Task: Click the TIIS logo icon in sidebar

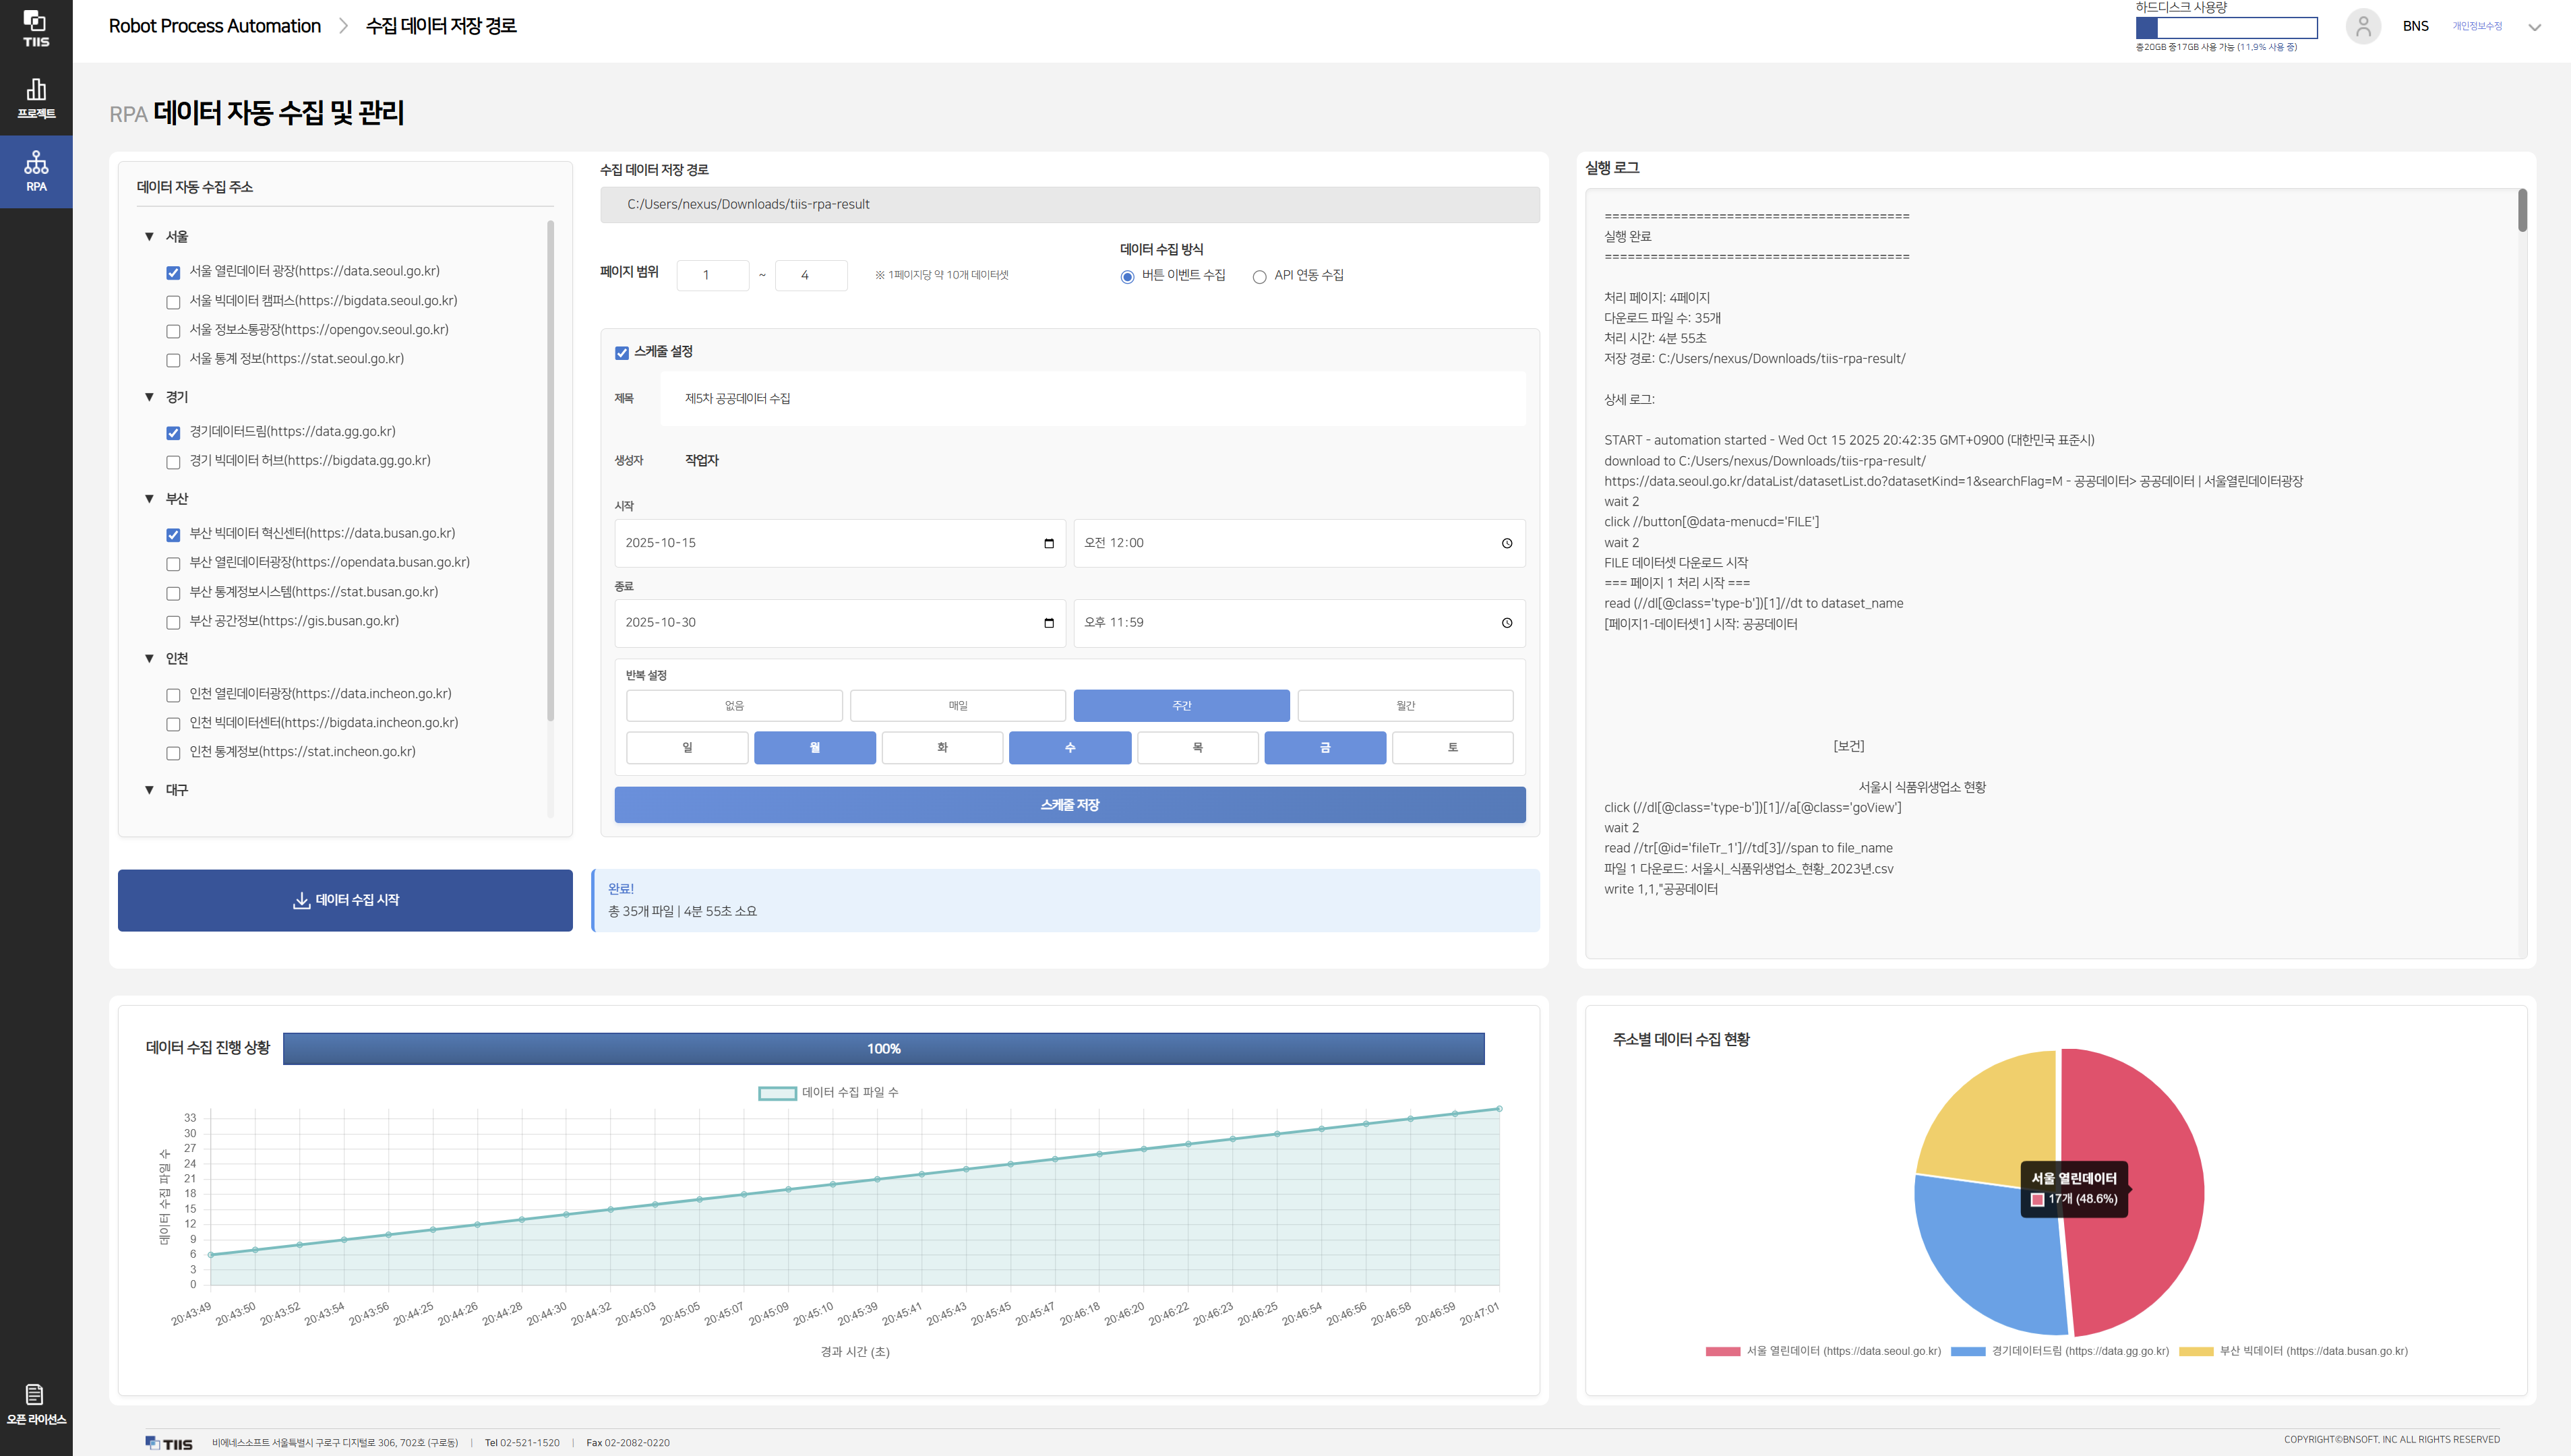Action: [x=36, y=27]
